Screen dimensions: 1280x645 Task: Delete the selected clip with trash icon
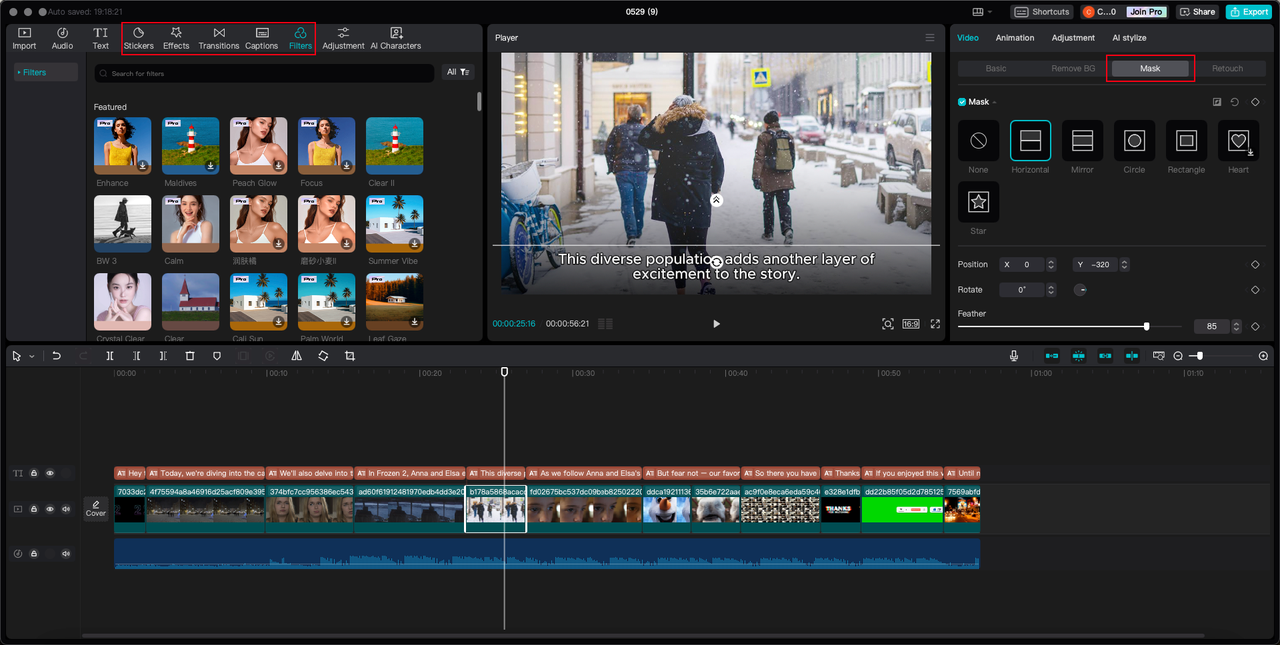pos(190,356)
